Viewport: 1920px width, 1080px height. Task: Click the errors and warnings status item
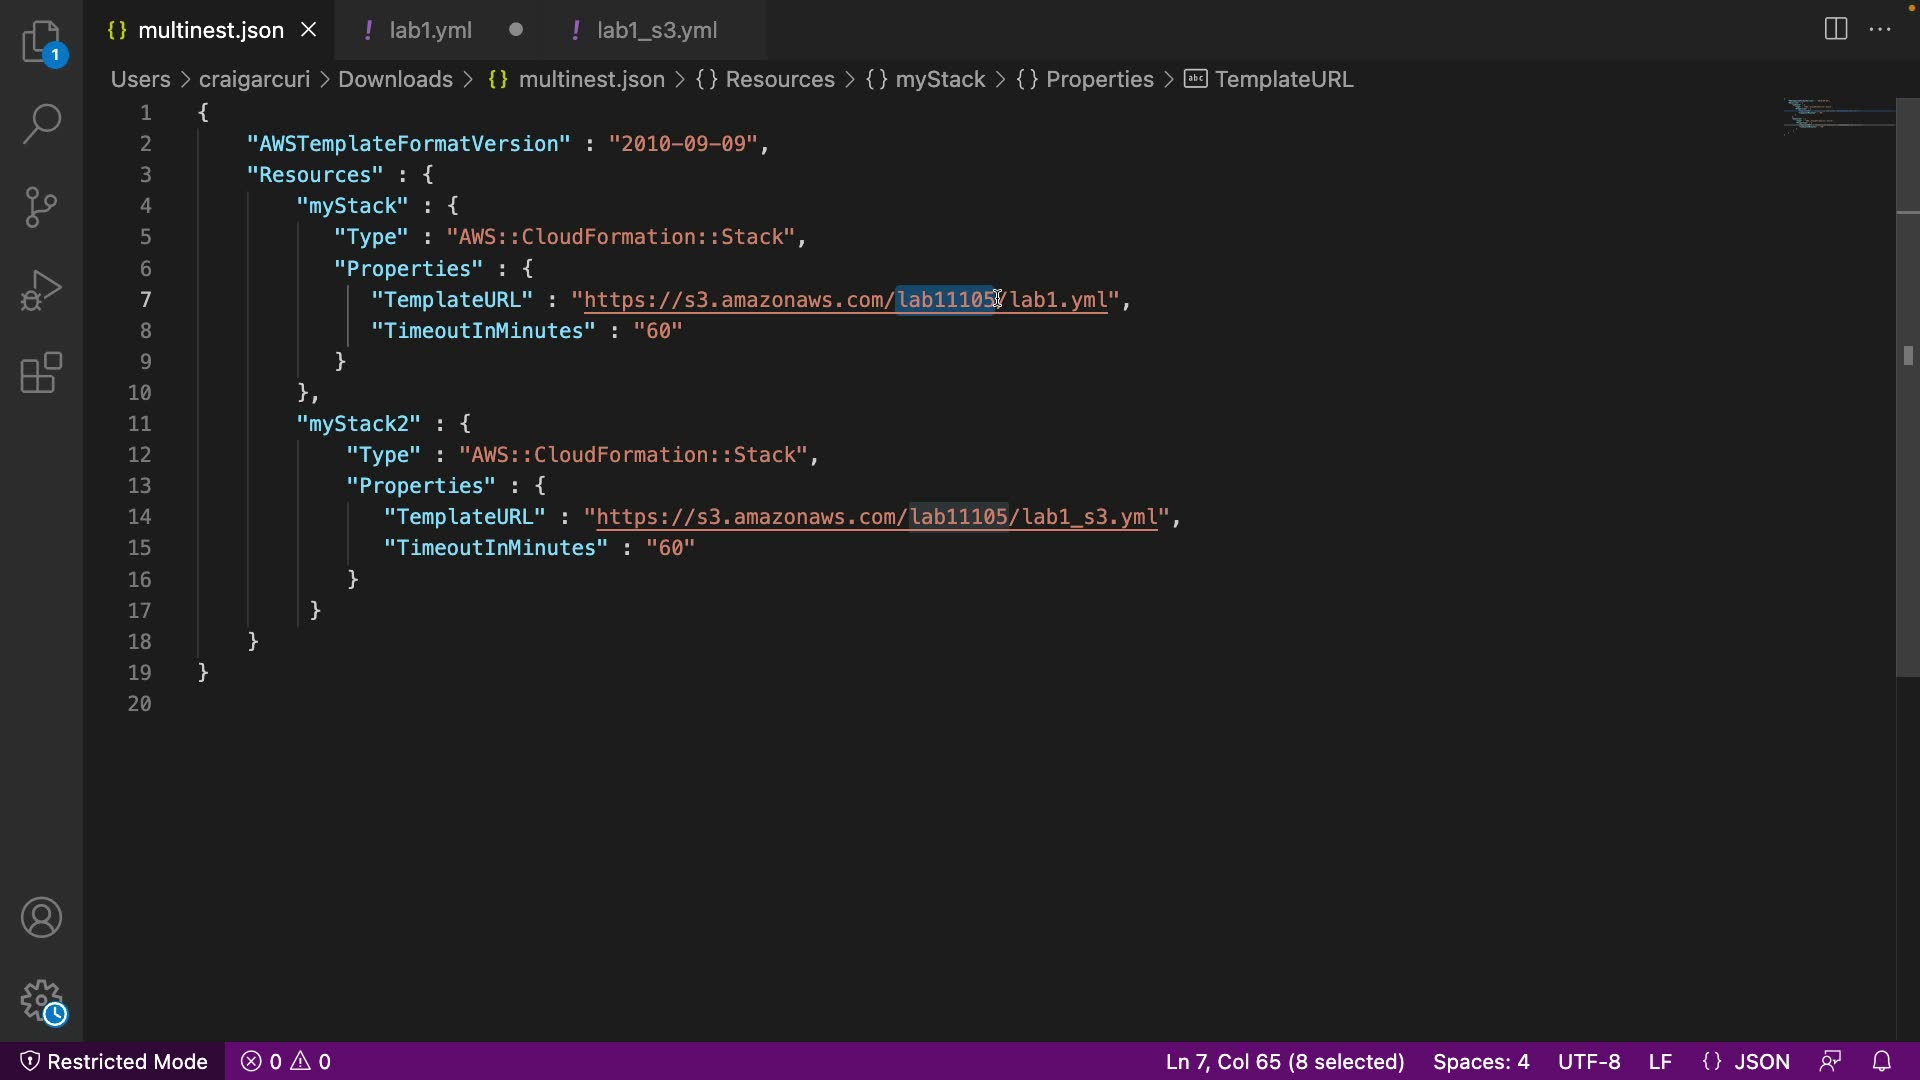pos(286,1061)
